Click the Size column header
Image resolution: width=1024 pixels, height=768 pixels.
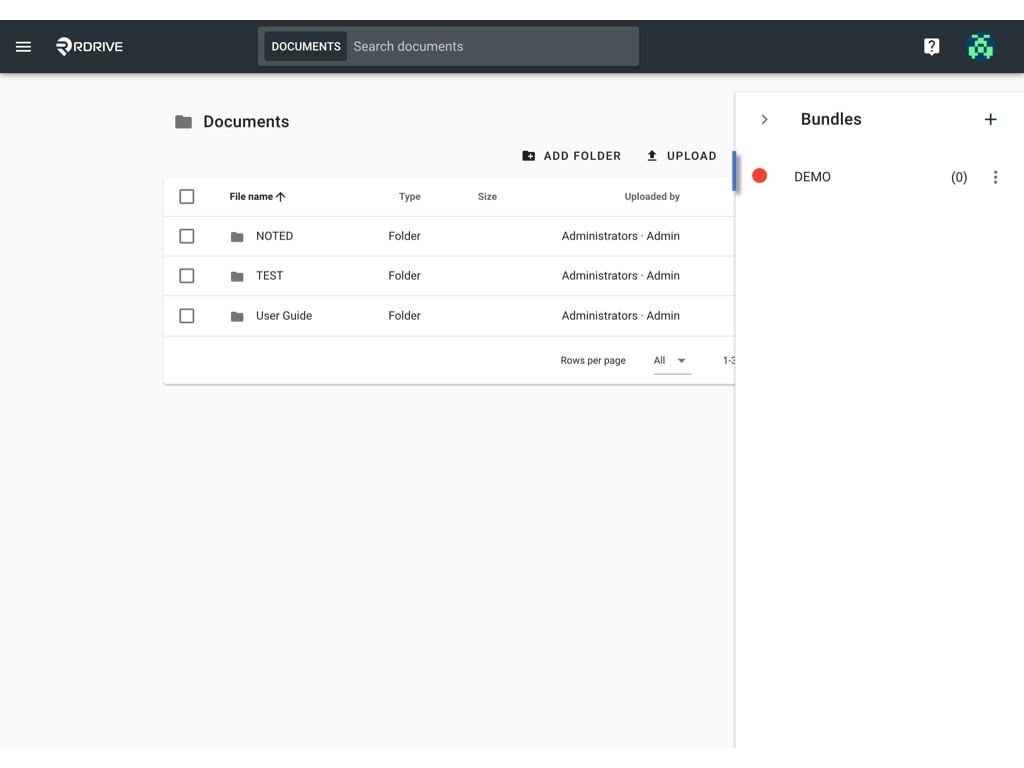(487, 197)
